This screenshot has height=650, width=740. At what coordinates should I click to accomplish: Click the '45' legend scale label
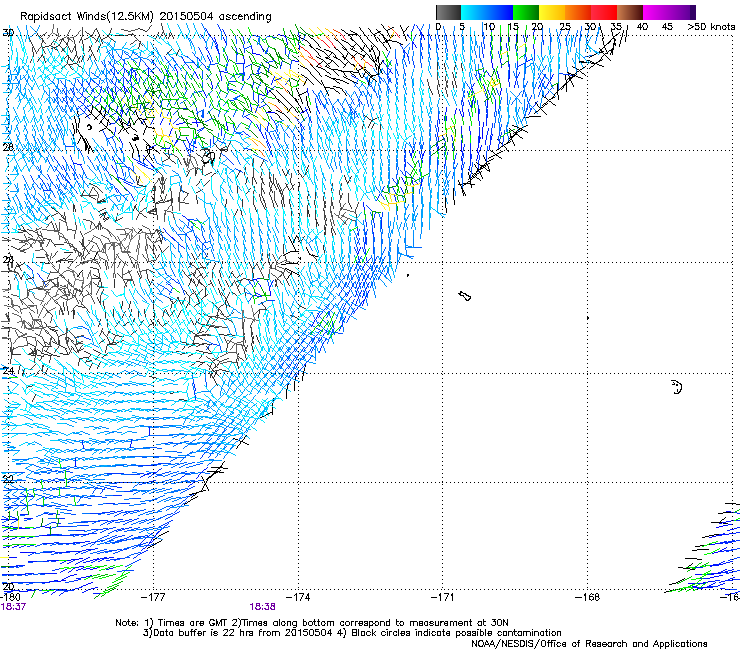pyautogui.click(x=667, y=26)
